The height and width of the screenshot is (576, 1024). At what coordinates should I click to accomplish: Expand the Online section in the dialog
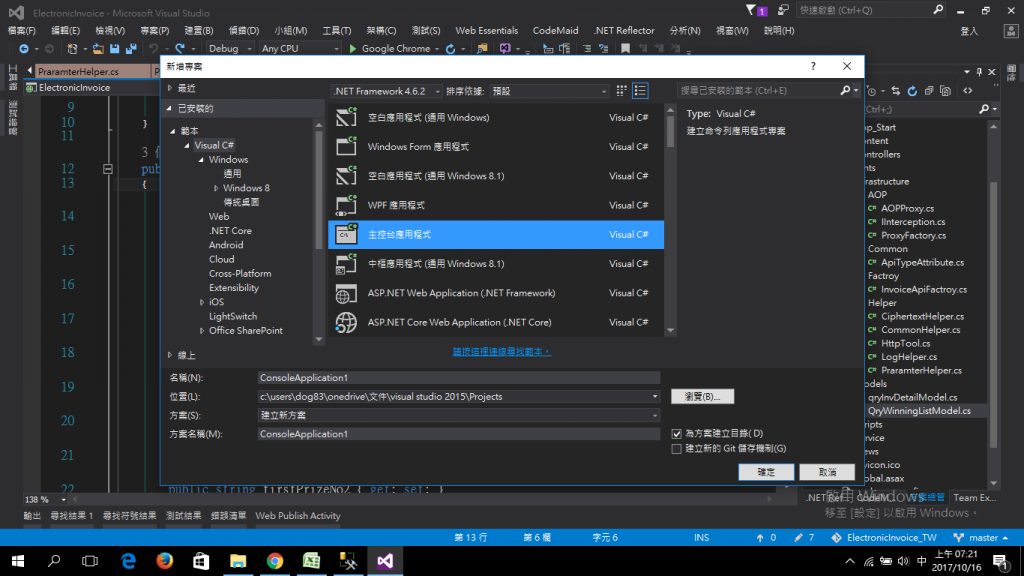tap(170, 355)
